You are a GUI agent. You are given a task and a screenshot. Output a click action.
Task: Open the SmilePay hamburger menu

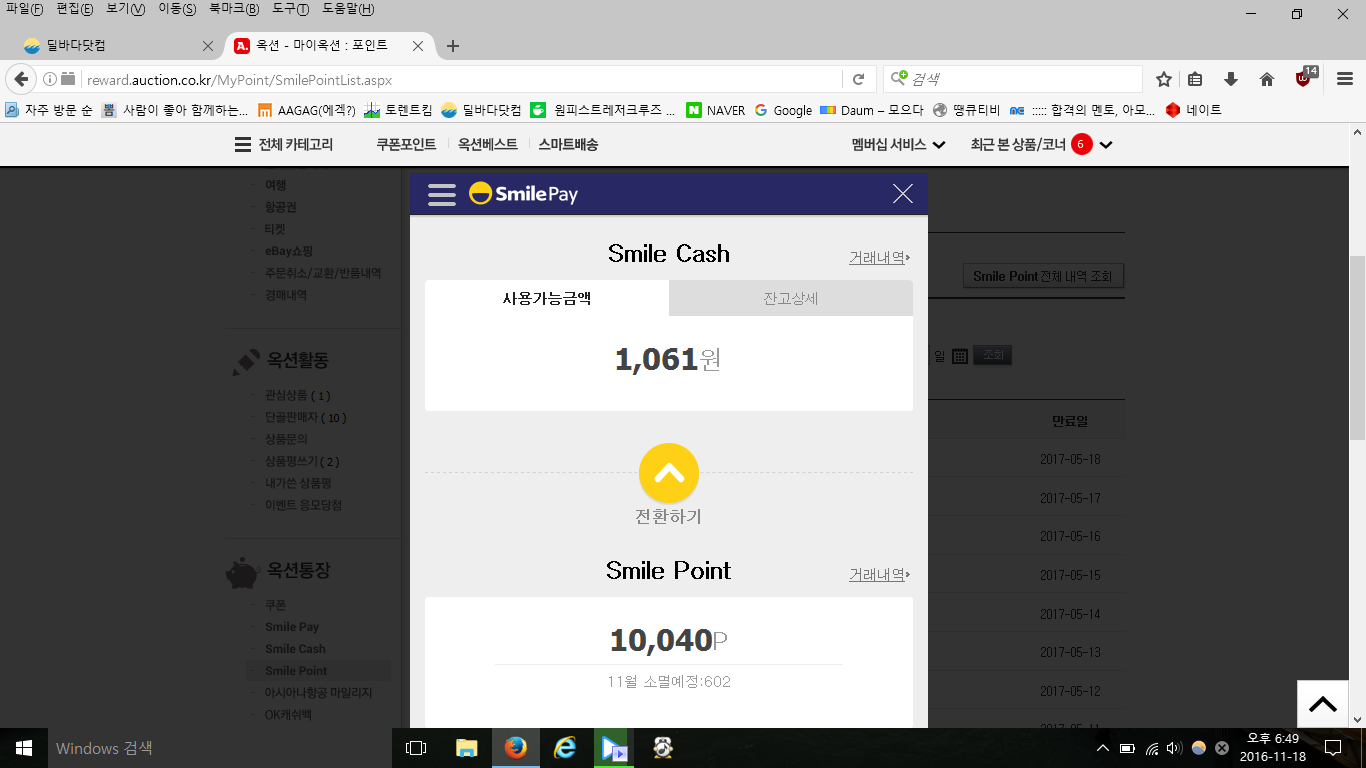tap(441, 194)
